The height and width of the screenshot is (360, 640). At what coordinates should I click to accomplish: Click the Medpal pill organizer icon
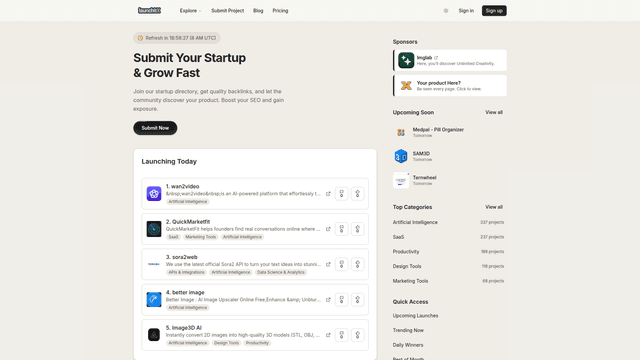(401, 132)
